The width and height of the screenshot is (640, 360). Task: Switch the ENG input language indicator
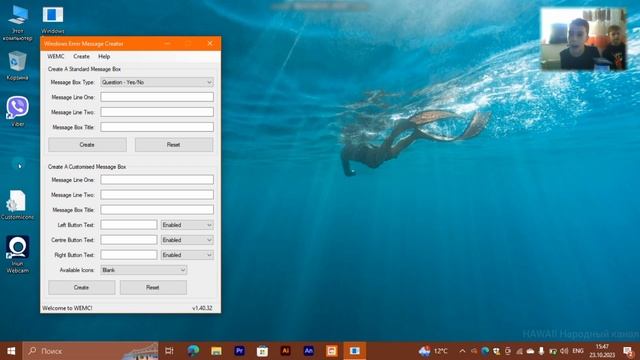(x=578, y=351)
